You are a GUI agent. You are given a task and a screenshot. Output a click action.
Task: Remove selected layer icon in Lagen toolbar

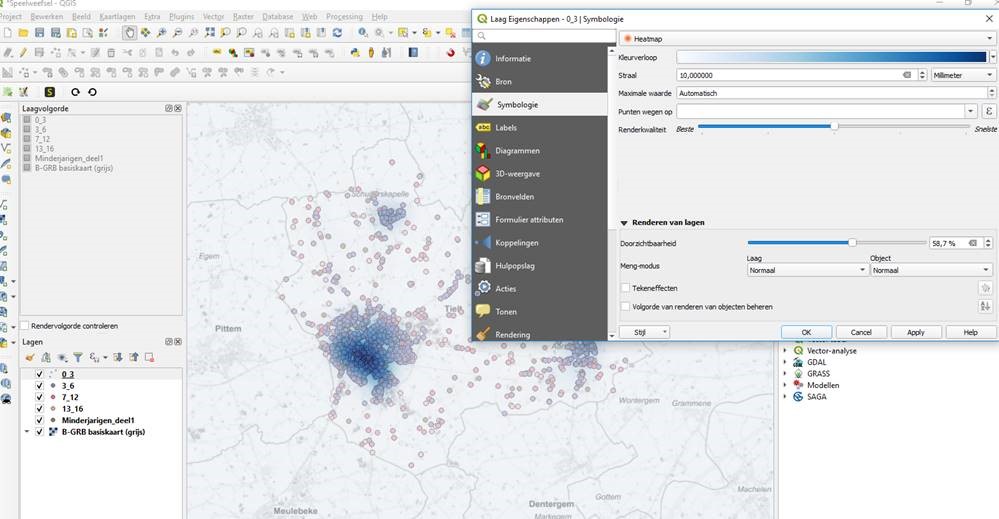coord(149,358)
